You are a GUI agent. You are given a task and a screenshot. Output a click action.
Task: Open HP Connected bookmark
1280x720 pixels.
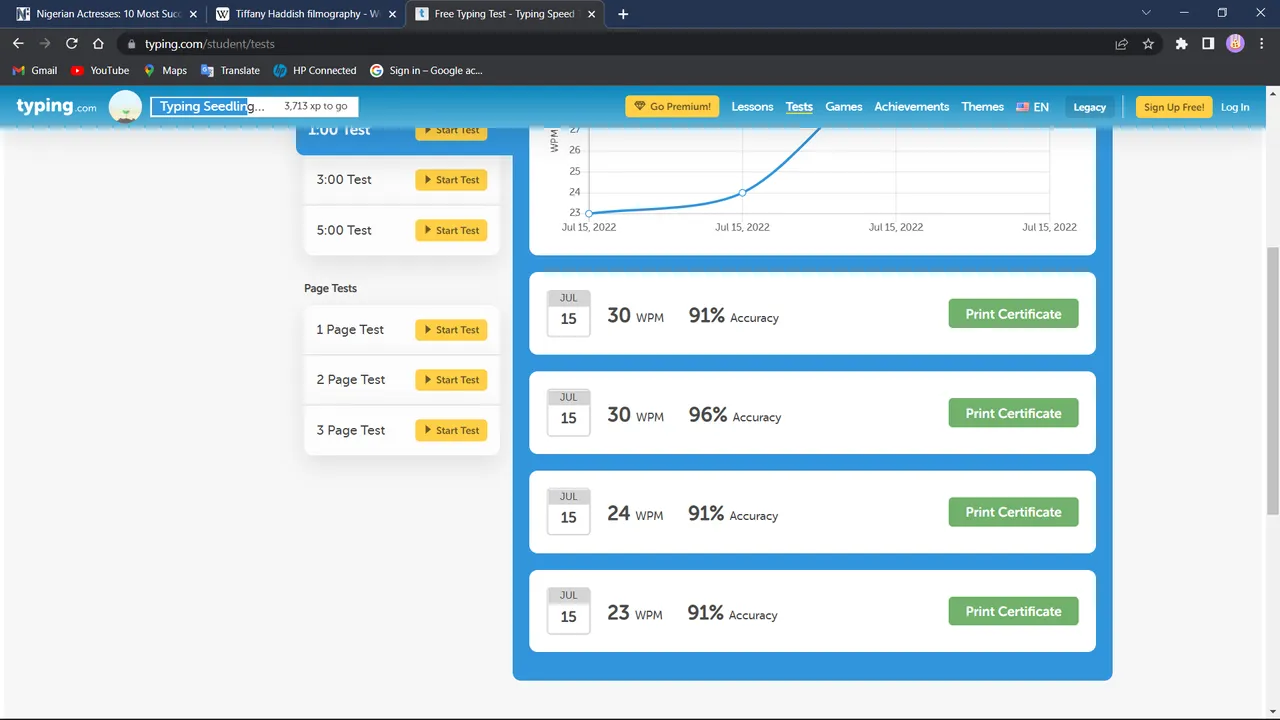click(x=314, y=71)
